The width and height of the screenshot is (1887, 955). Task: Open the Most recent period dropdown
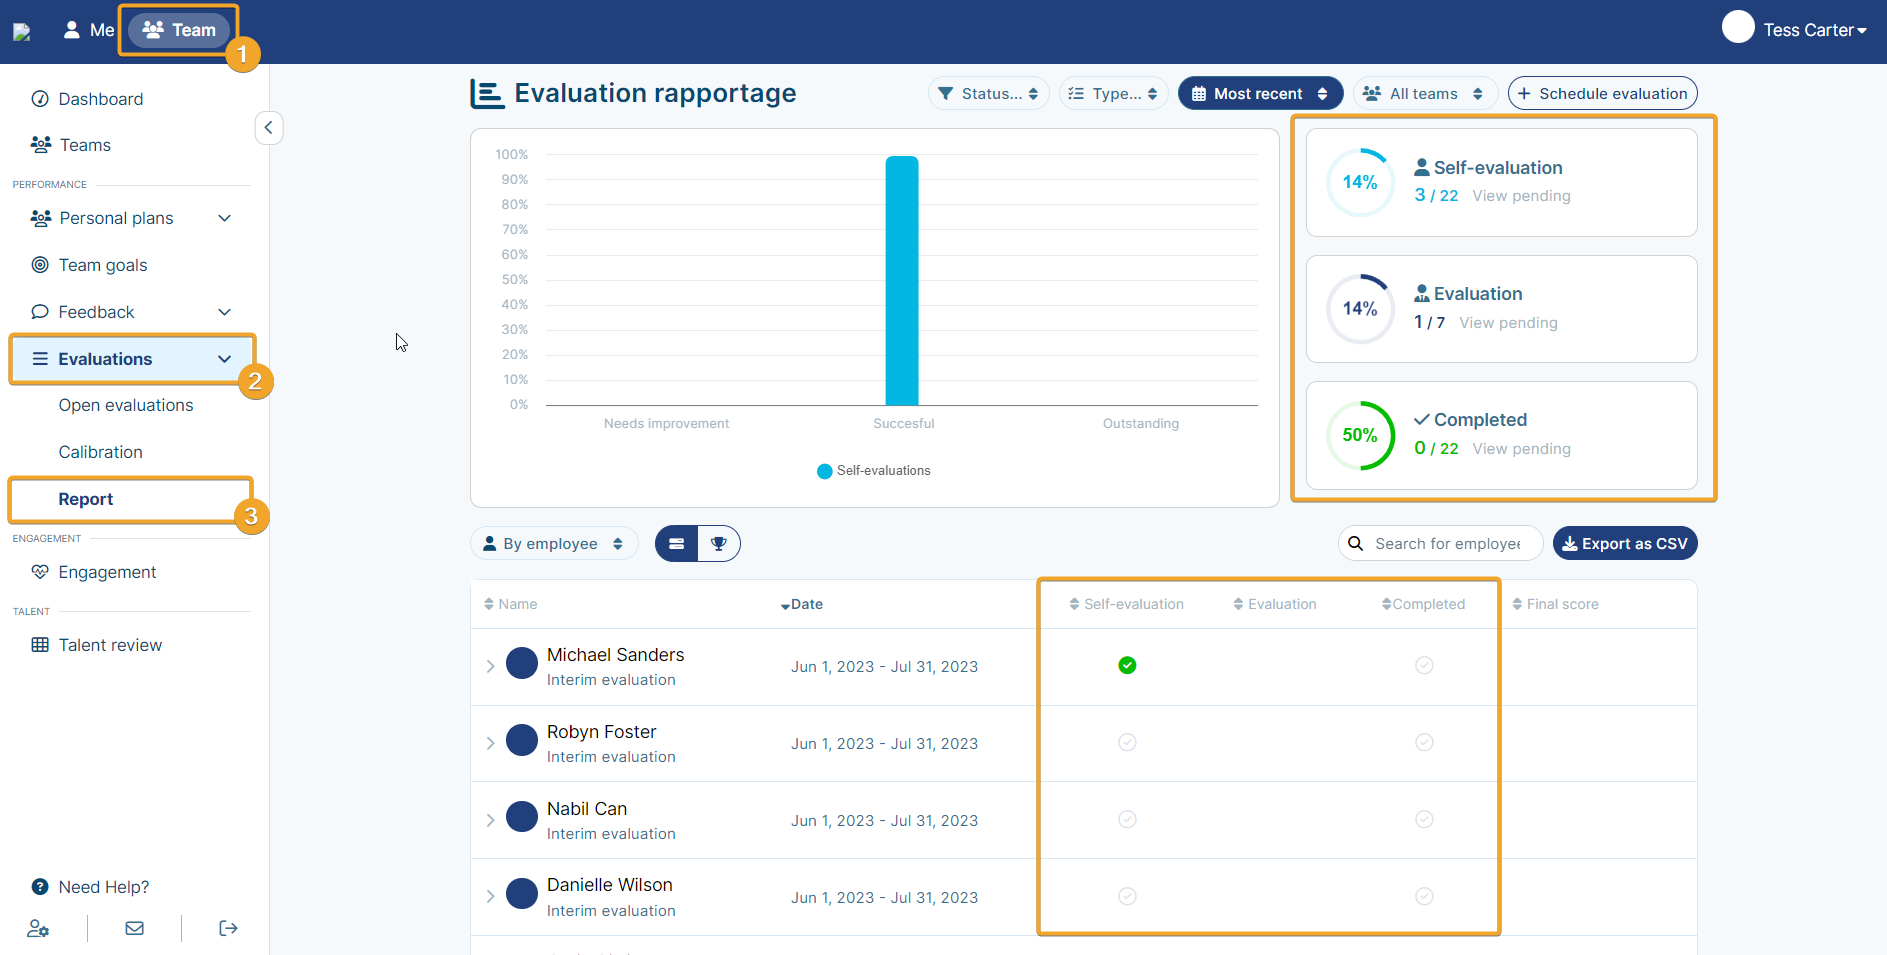[1260, 93]
